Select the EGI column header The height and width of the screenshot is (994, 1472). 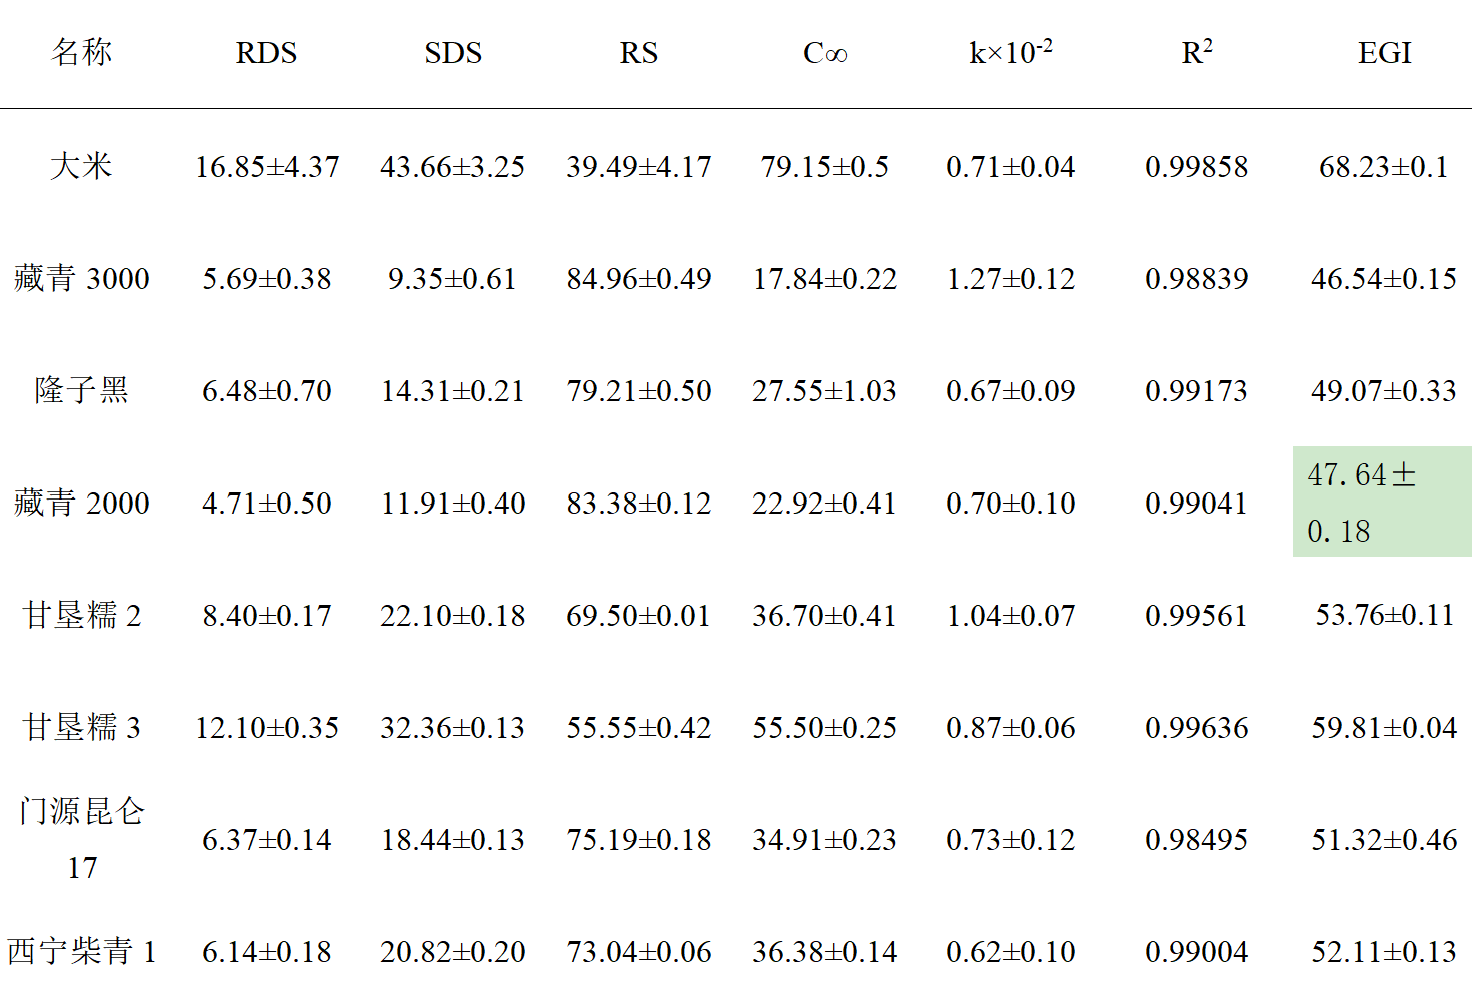click(x=1384, y=53)
